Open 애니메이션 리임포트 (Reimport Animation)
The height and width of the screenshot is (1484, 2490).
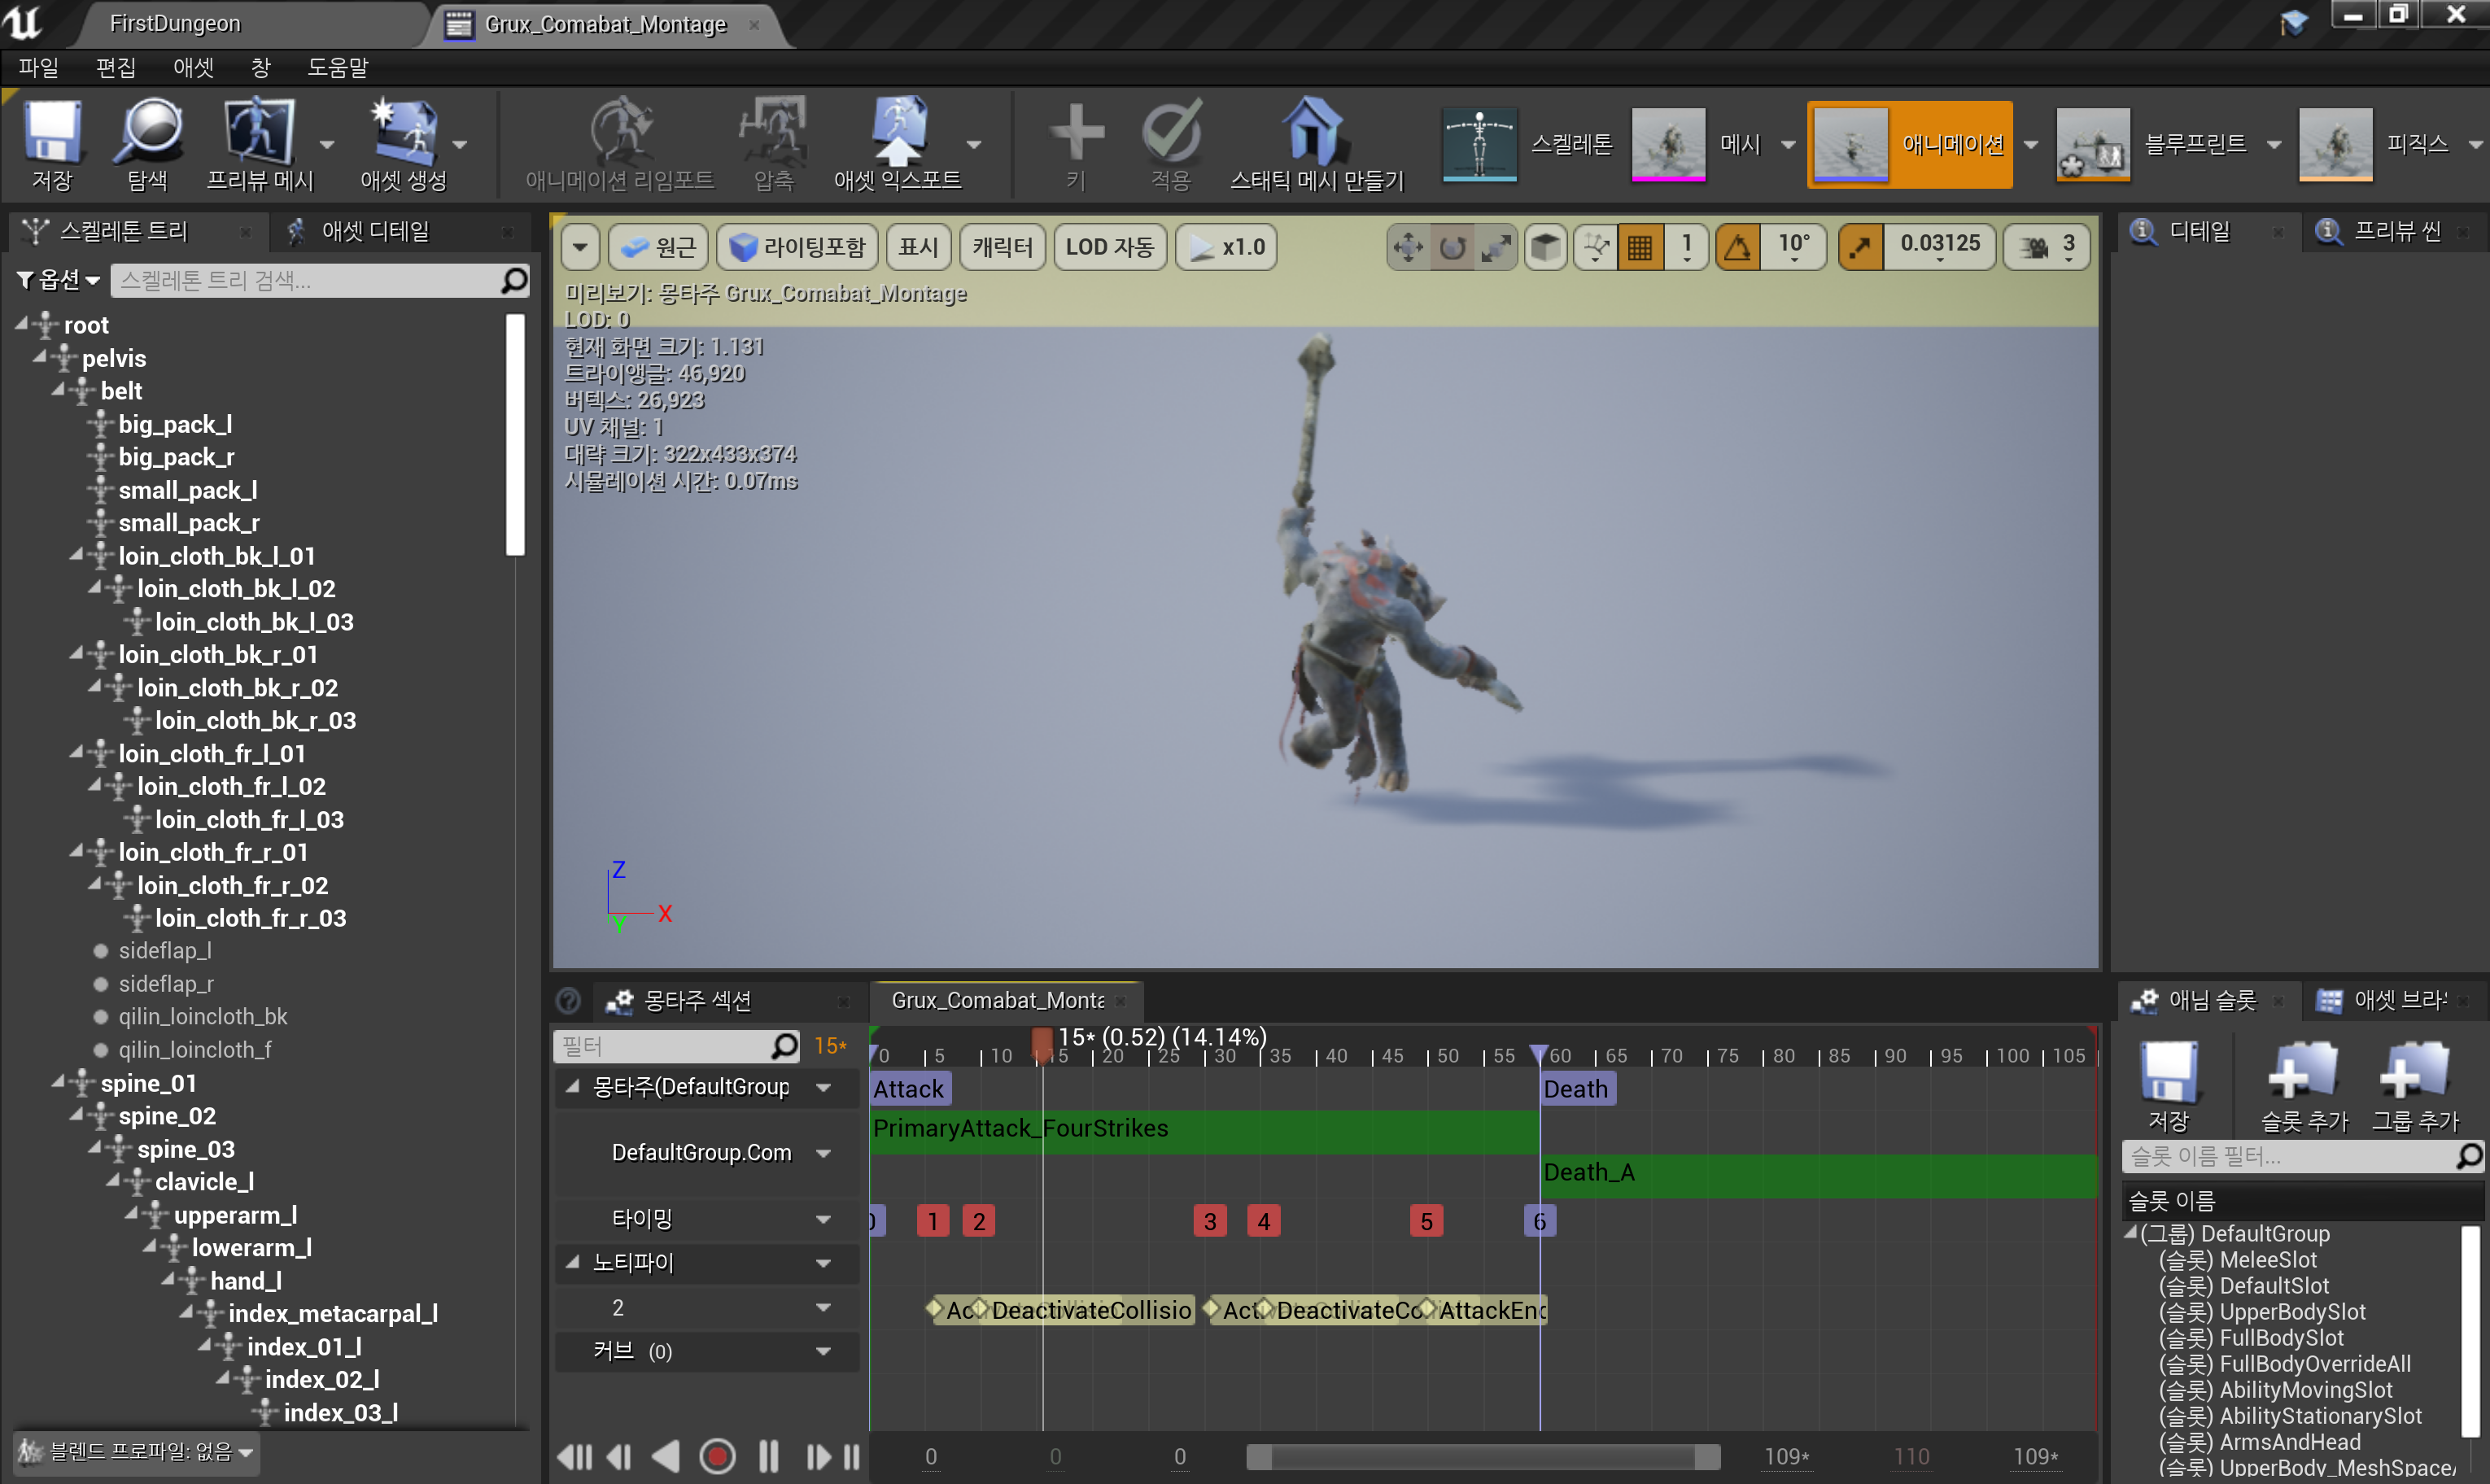click(620, 143)
